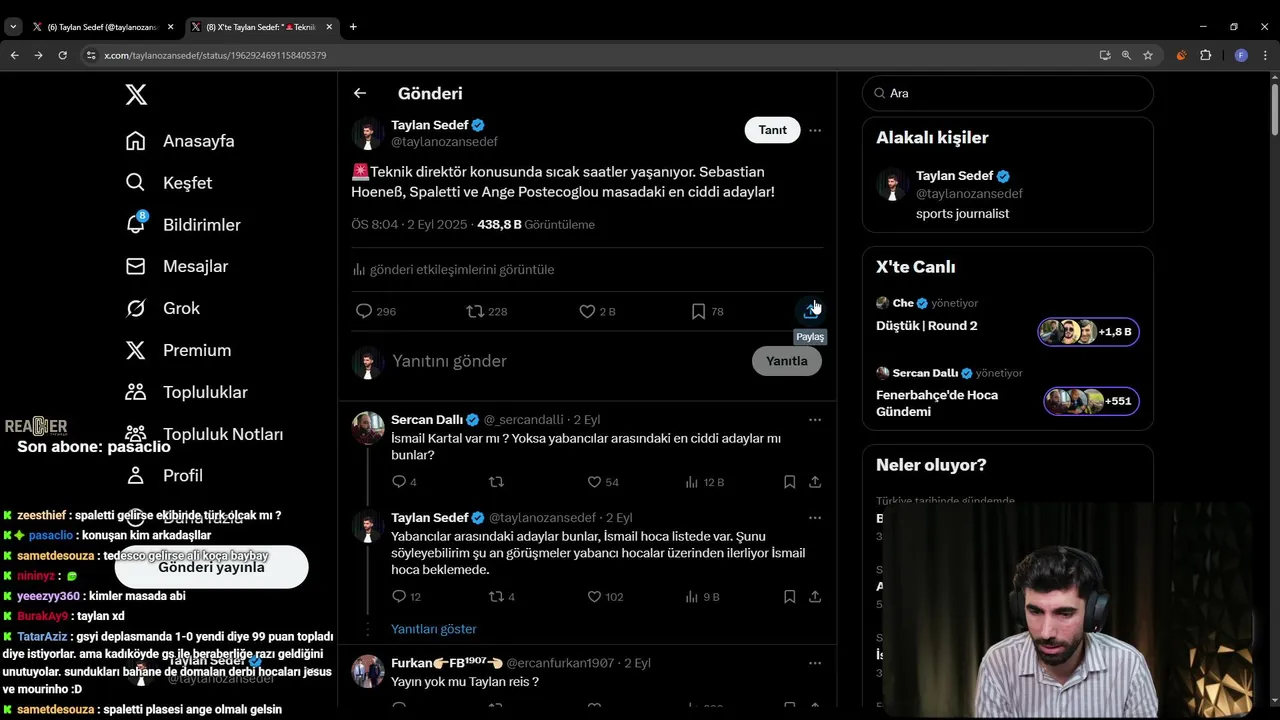The image size is (1280, 720).
Task: Open live Fenerbahçe'de Hoca Gündemi
Action: [937, 403]
